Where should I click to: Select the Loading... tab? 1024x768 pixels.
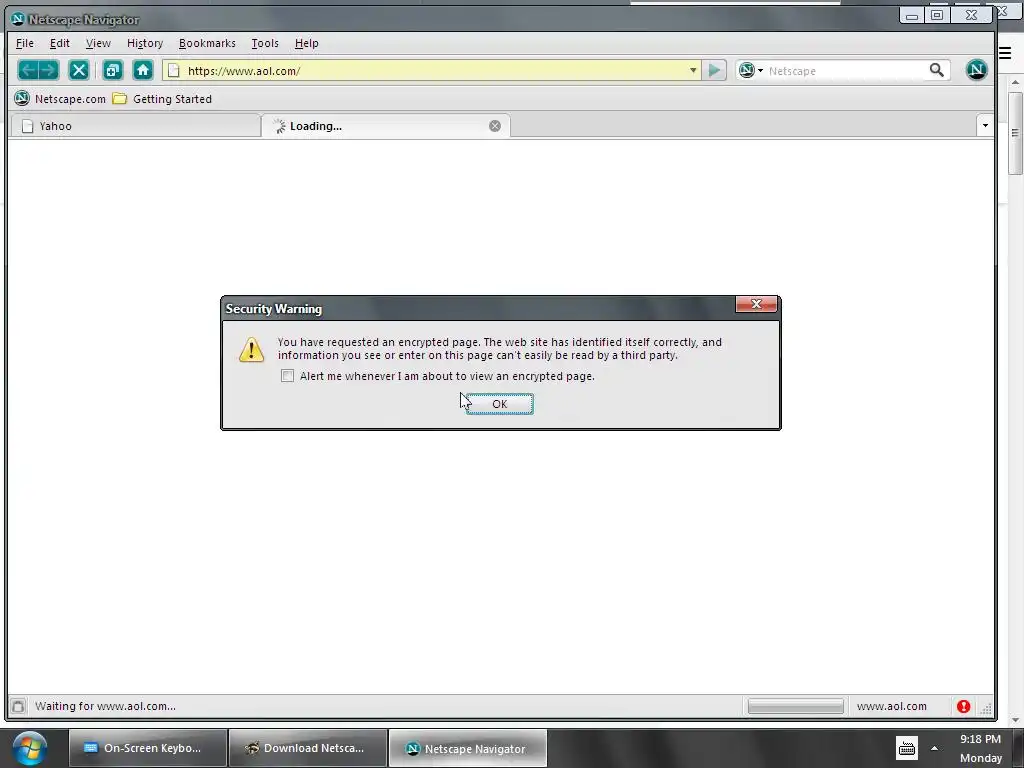click(385, 126)
